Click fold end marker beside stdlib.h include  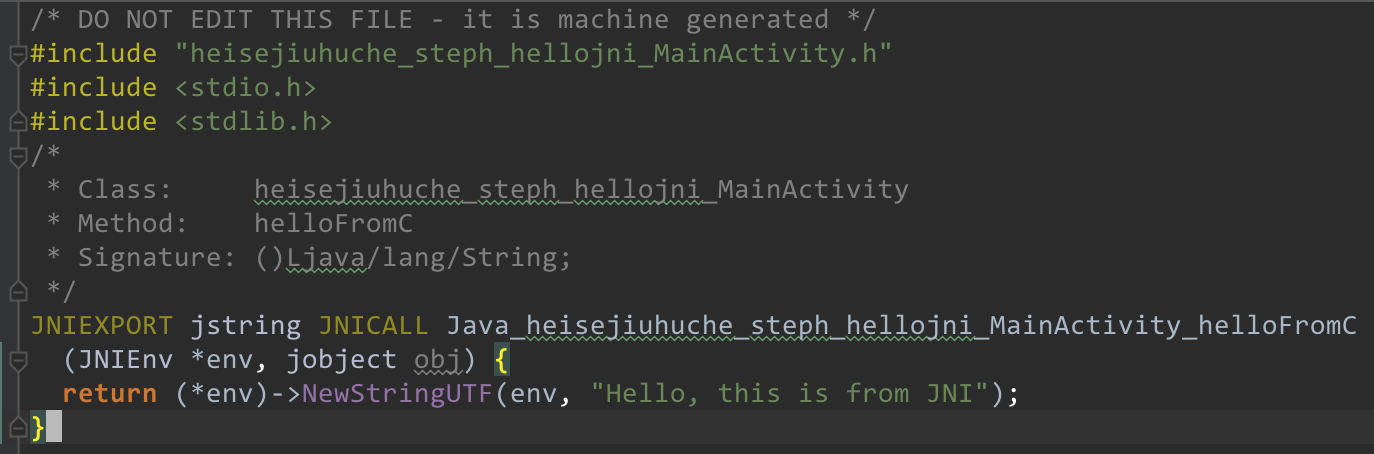pyautogui.click(x=16, y=121)
